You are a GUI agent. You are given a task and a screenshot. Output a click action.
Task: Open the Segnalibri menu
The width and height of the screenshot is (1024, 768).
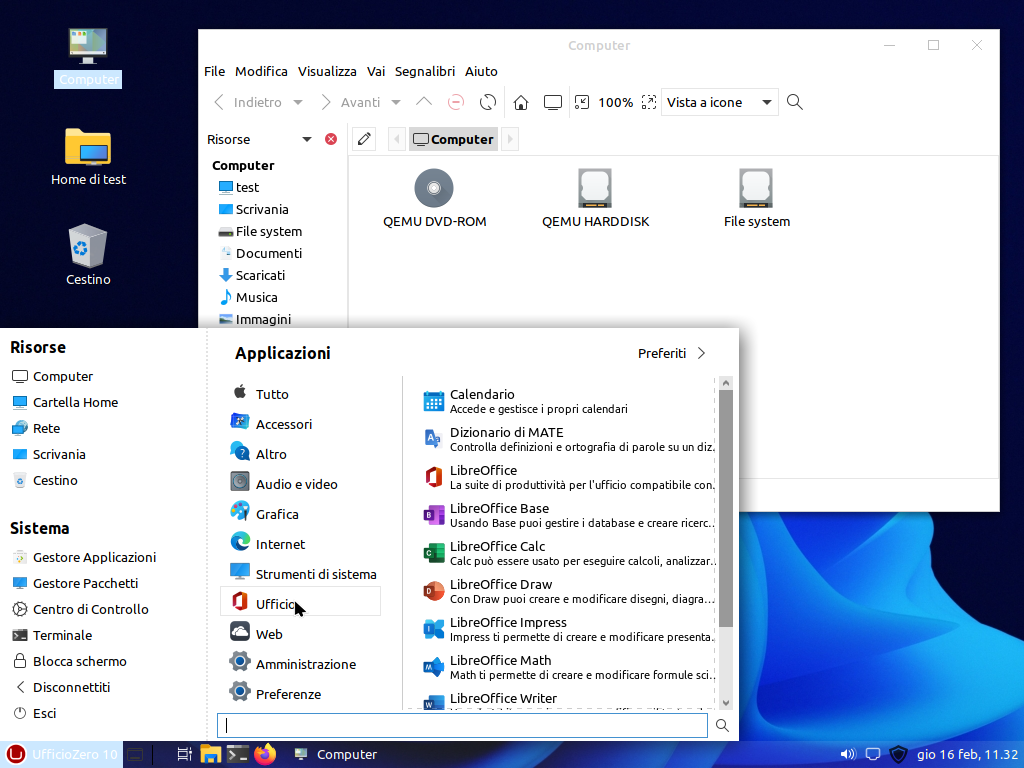click(x=424, y=71)
